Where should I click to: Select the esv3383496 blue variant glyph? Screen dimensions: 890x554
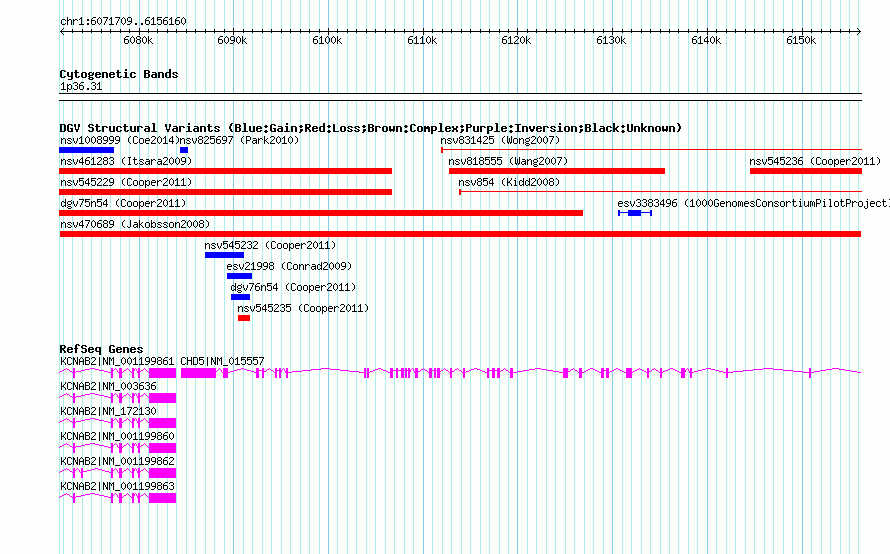tap(635, 213)
